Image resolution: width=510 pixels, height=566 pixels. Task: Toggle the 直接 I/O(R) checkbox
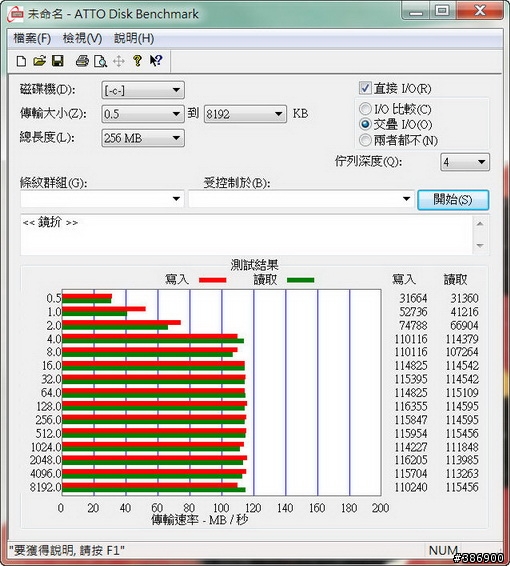click(365, 88)
